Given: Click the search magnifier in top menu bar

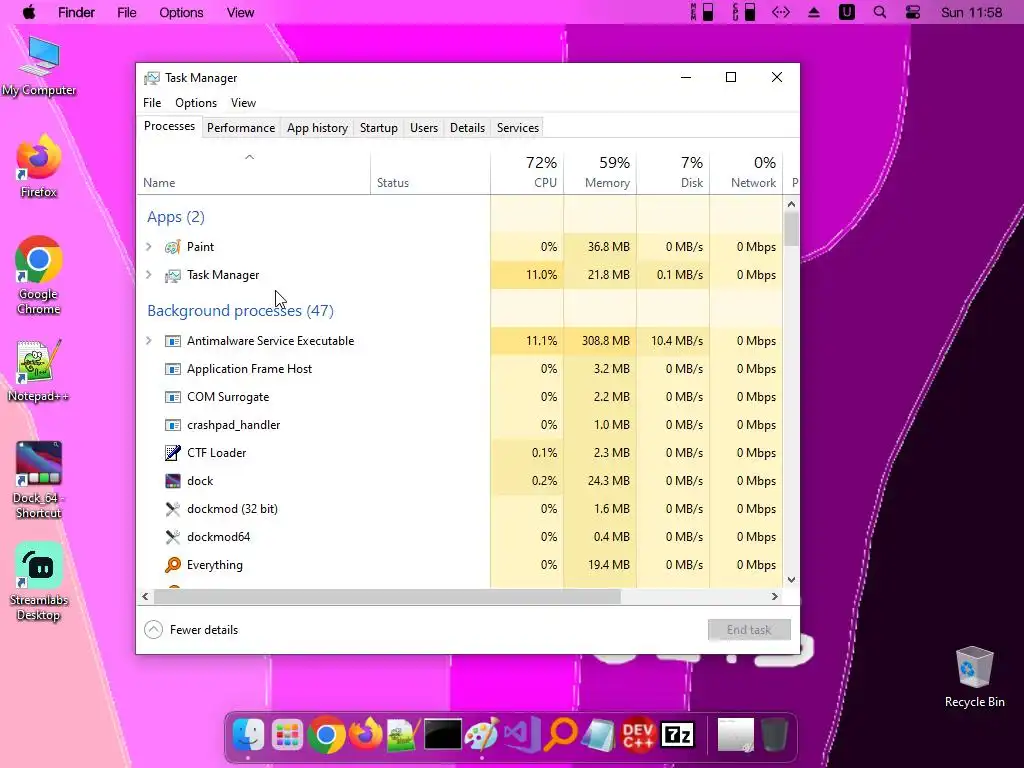Looking at the screenshot, I should 880,12.
